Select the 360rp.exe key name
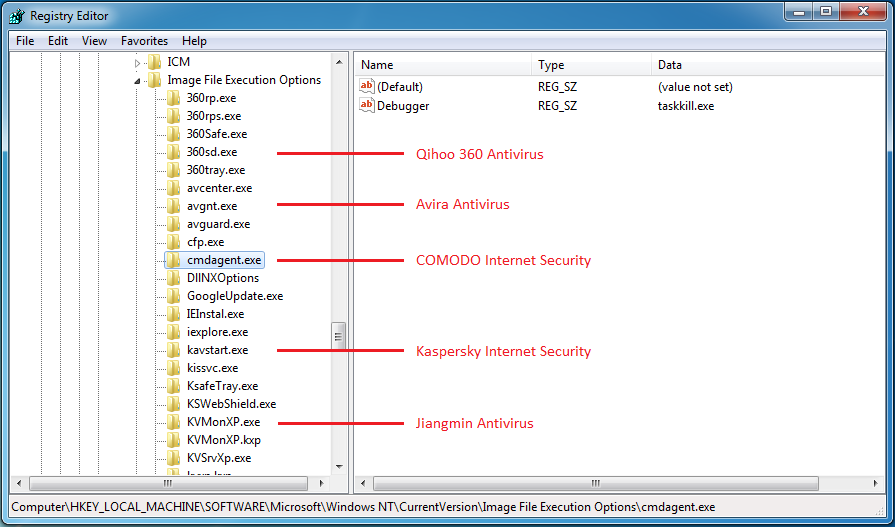 pyautogui.click(x=211, y=98)
